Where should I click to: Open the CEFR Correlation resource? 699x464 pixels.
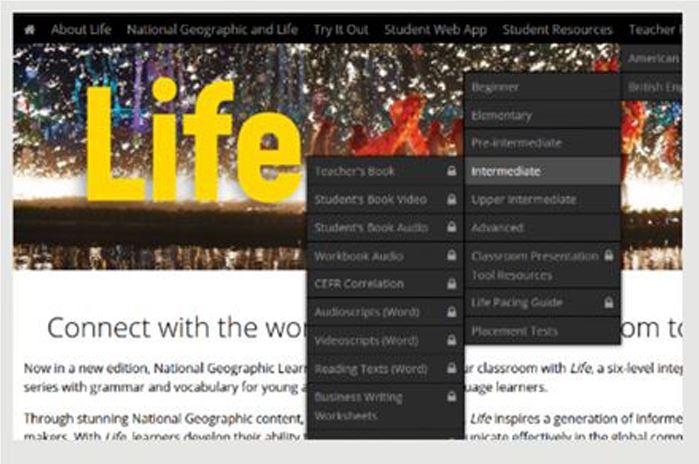pyautogui.click(x=386, y=284)
